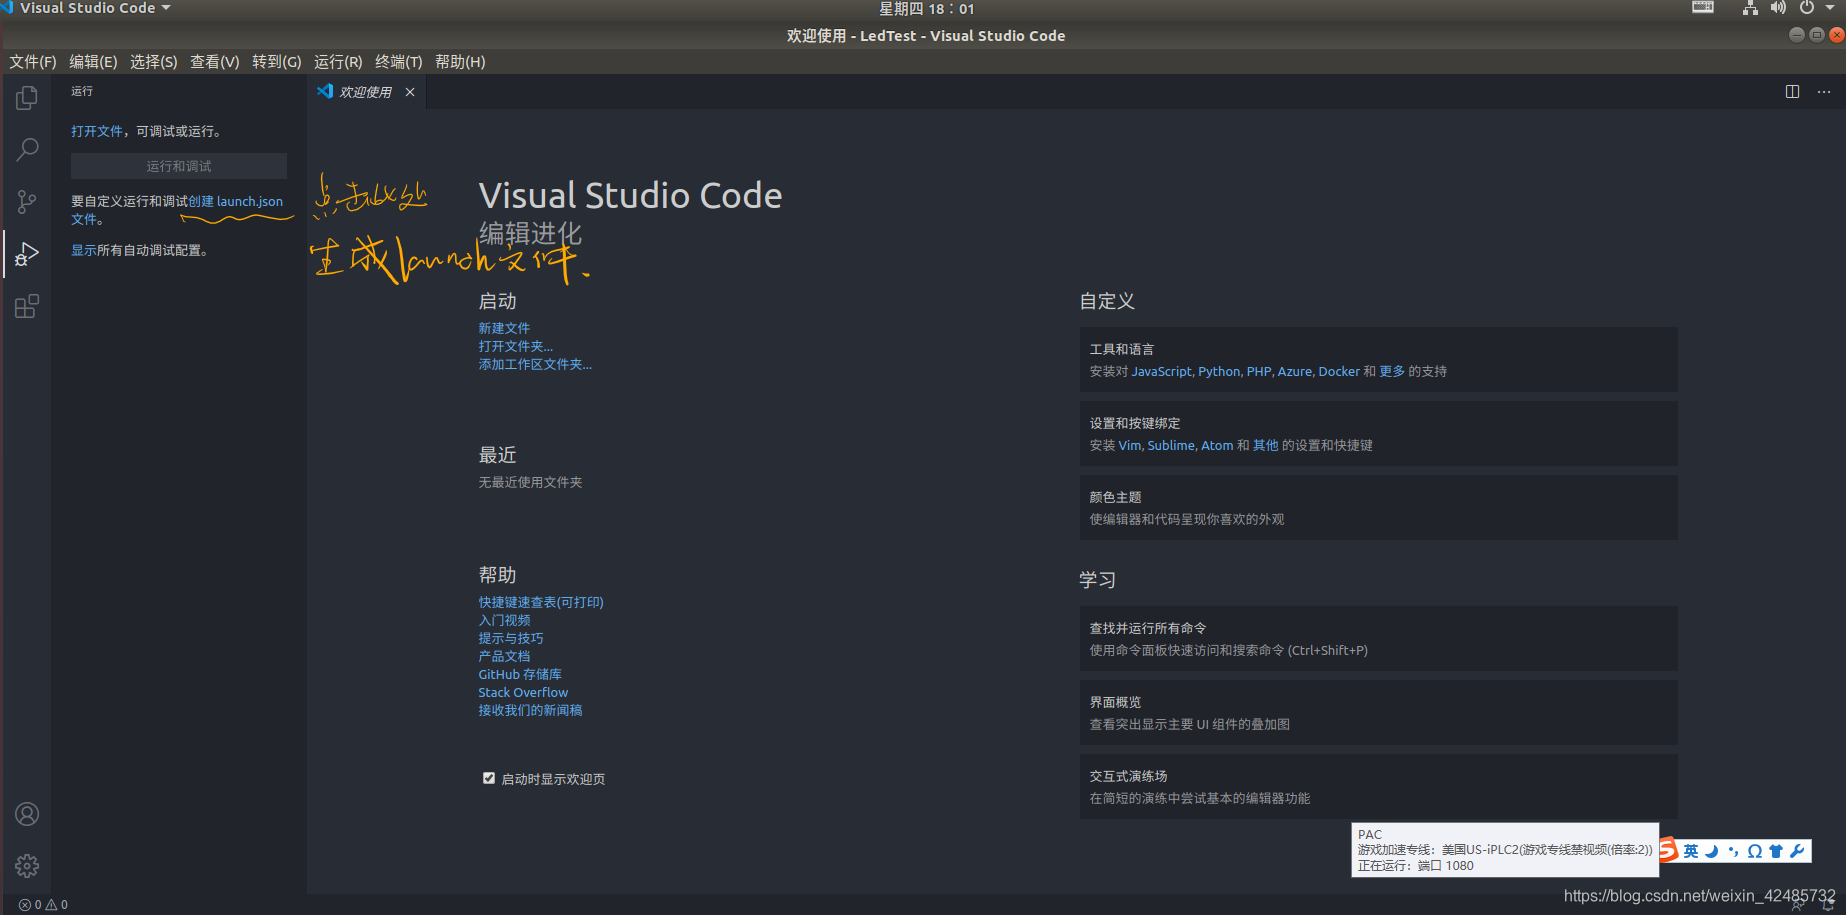Image resolution: width=1846 pixels, height=915 pixels.
Task: Click the 新建文件 link
Action: [504, 328]
